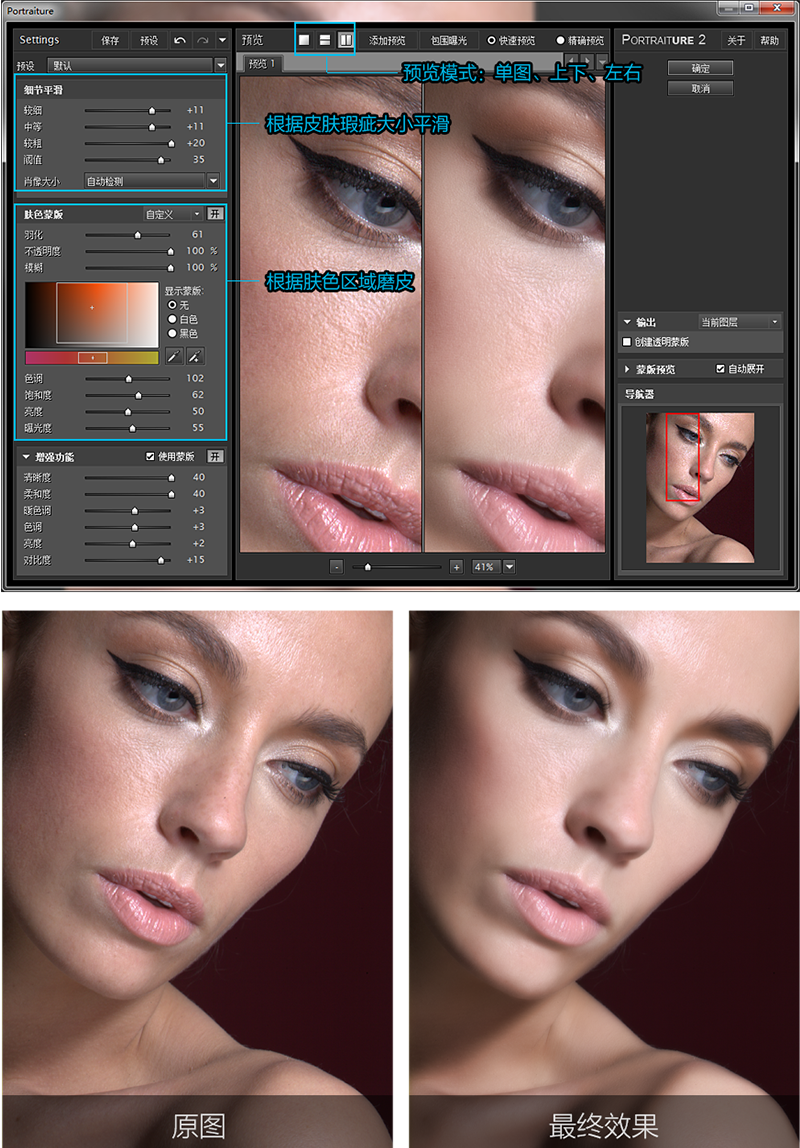
Task: Click the 较粗 smoothing slider
Action: [128, 144]
